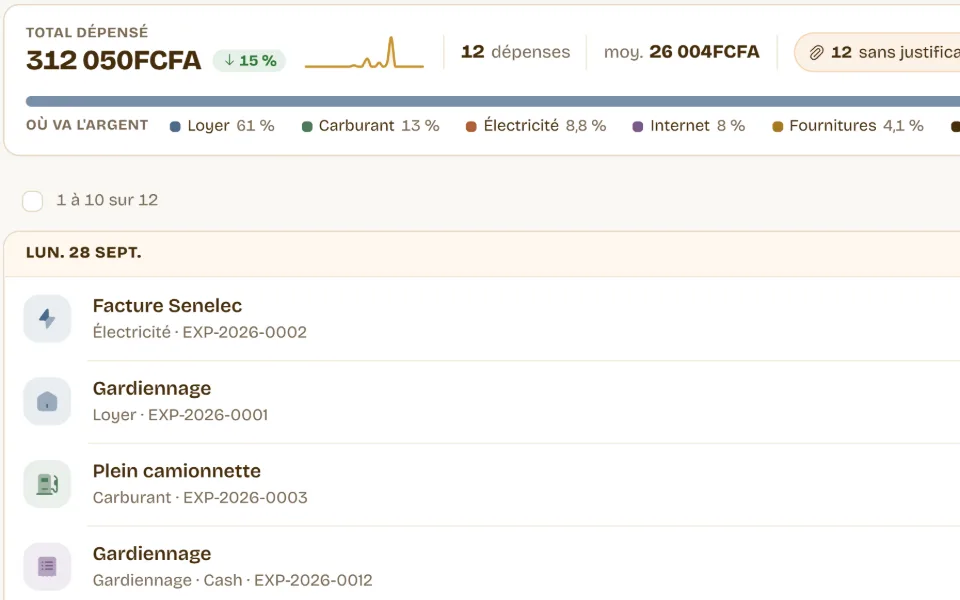Click the OÙ VA L'ARGENT label
This screenshot has width=960, height=600.
point(87,125)
